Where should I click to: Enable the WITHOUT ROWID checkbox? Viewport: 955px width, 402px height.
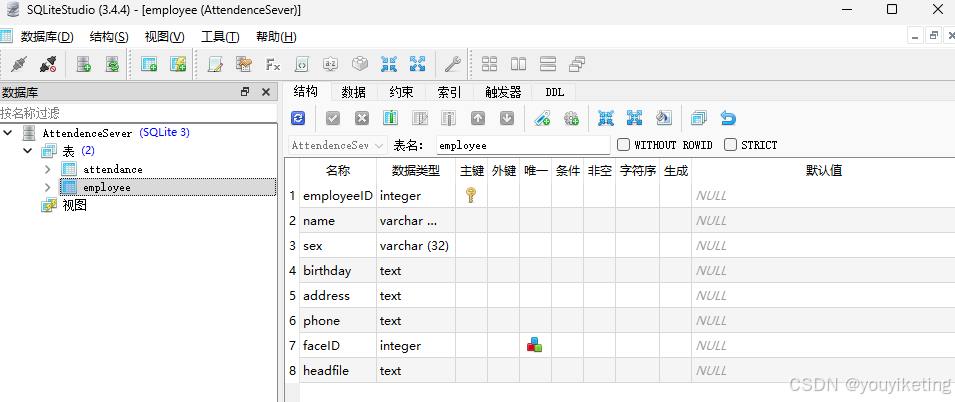click(623, 145)
